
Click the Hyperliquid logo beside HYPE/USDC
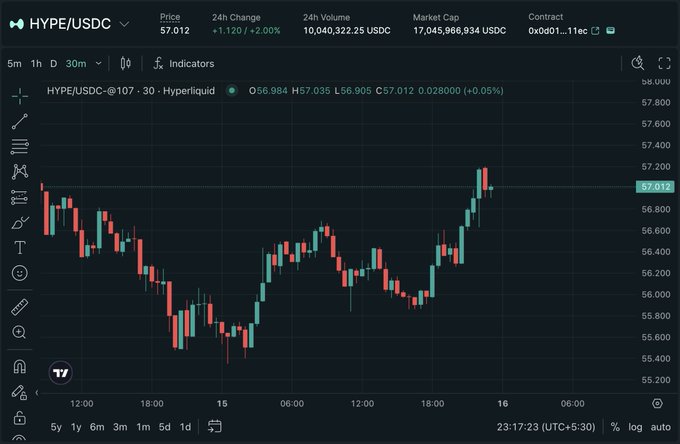pos(16,24)
